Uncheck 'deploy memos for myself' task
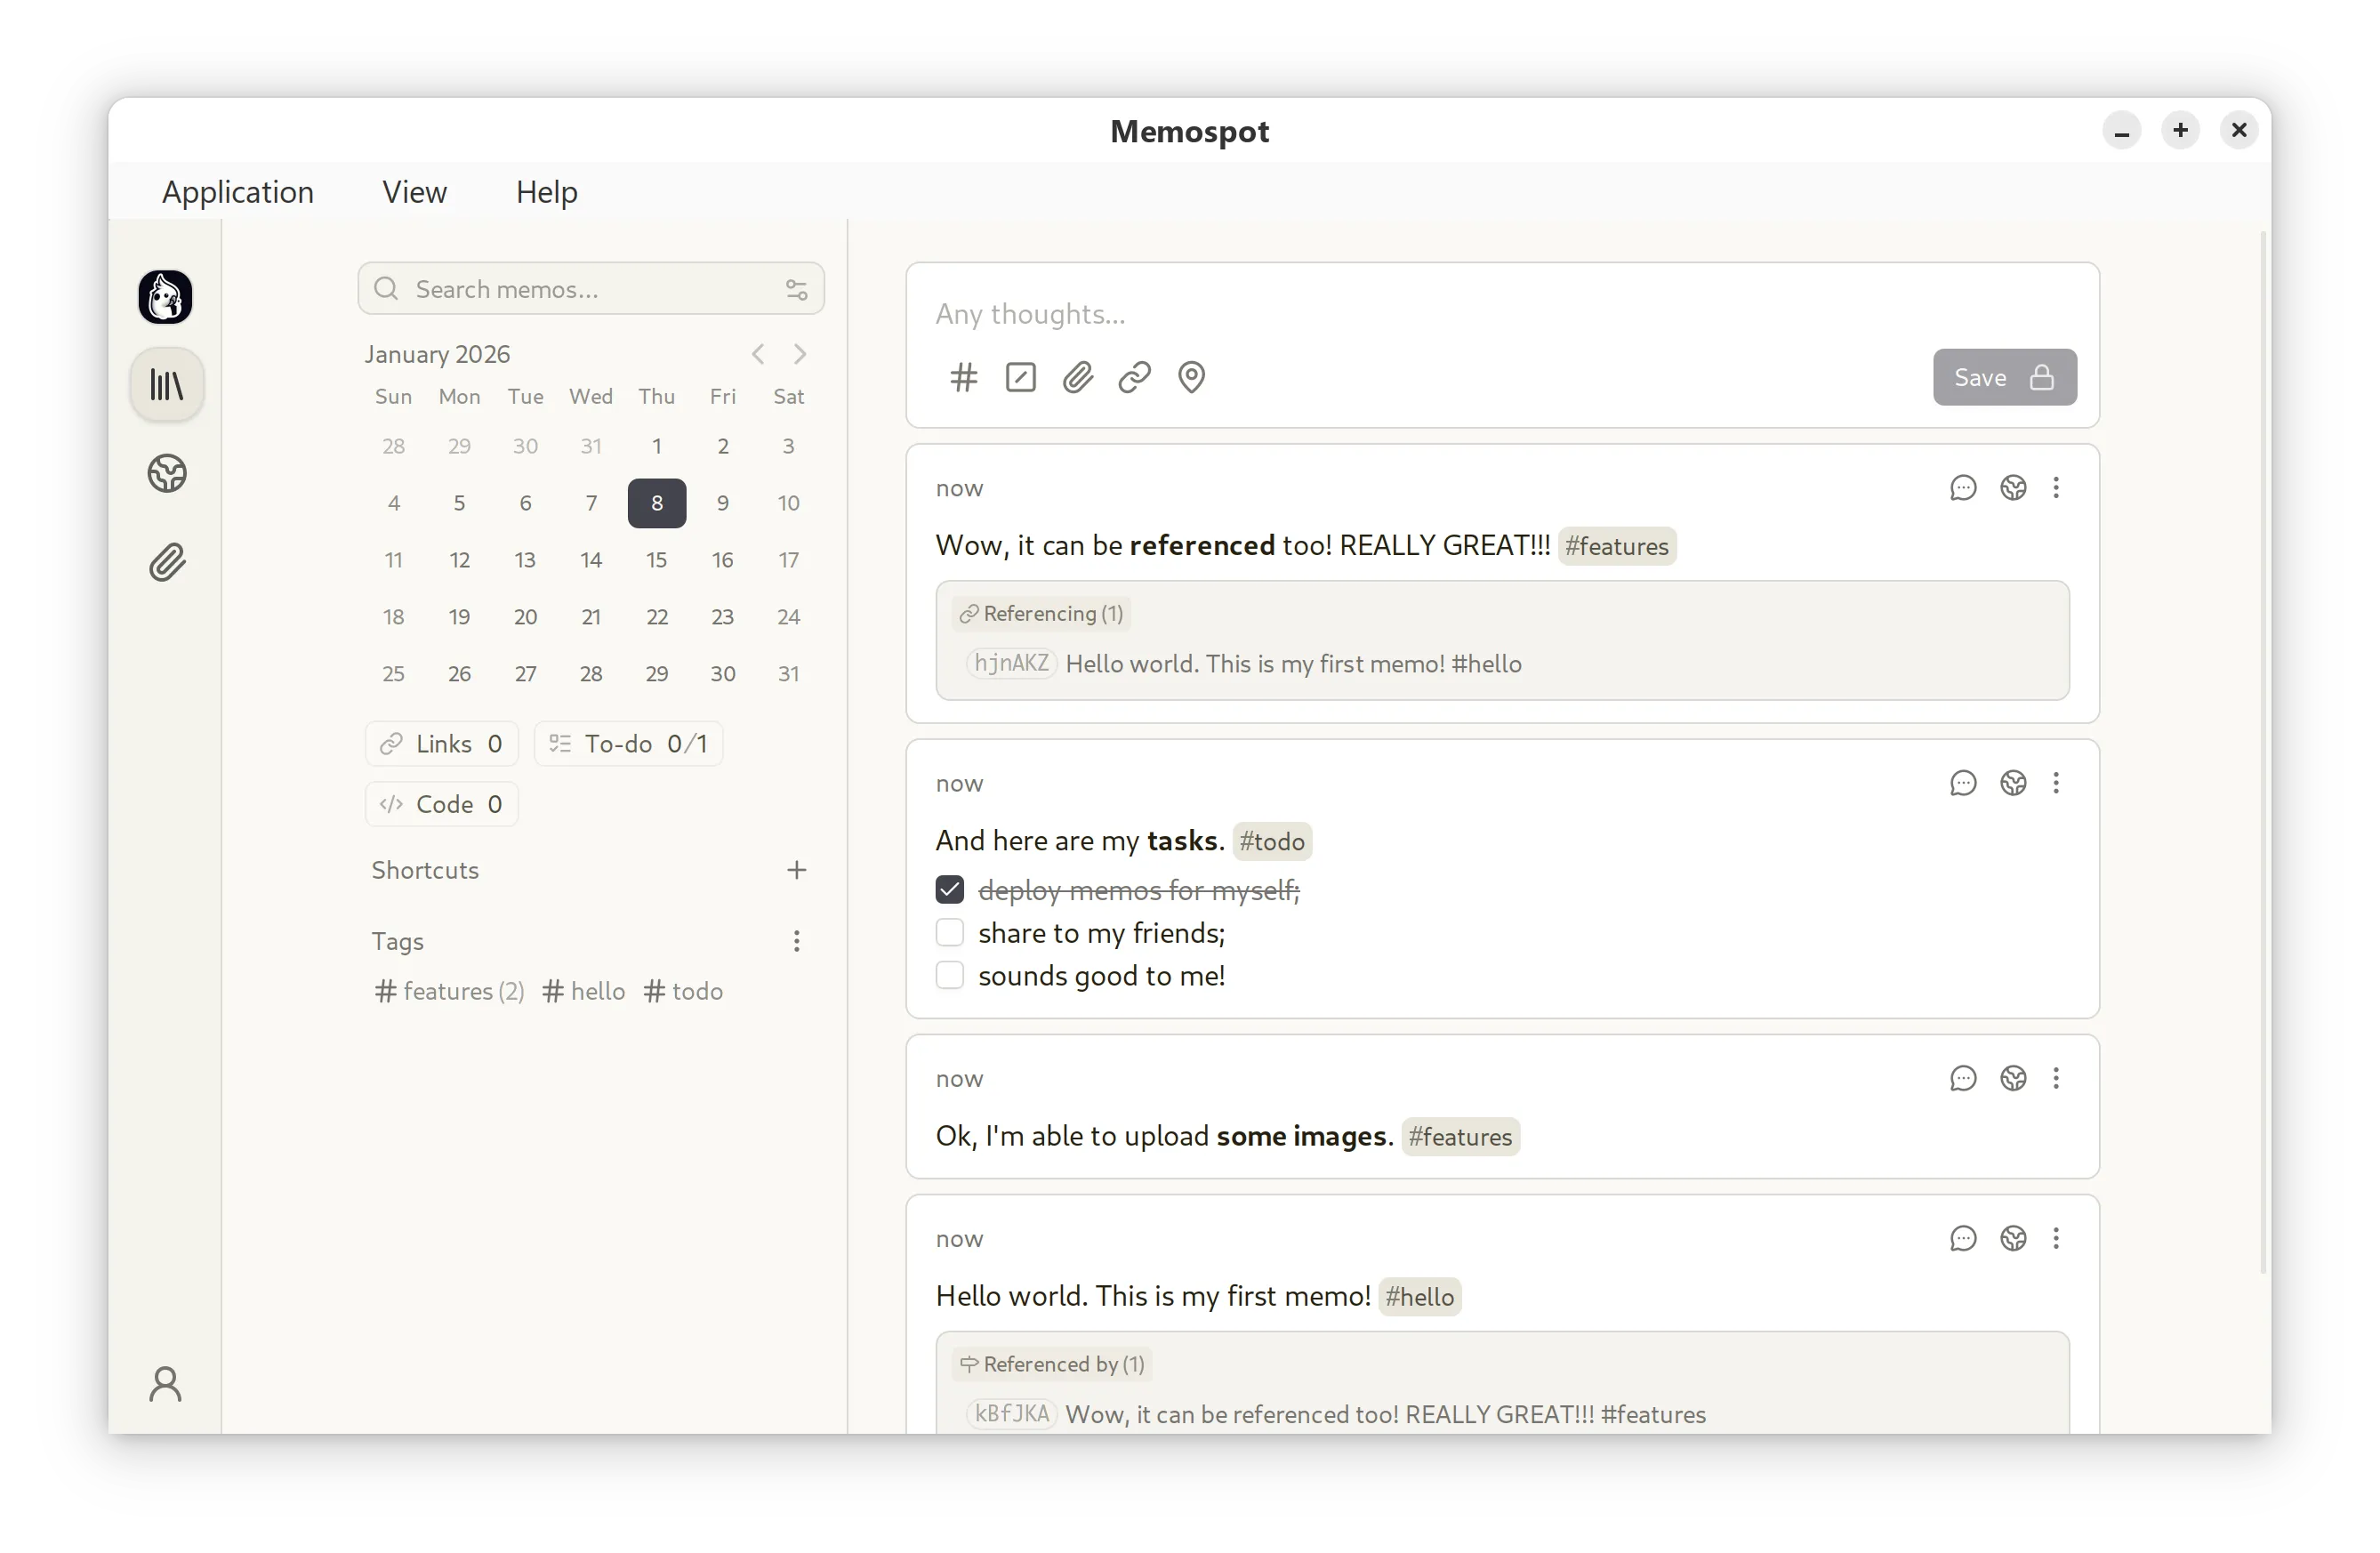The height and width of the screenshot is (1553, 2380). pyautogui.click(x=949, y=889)
